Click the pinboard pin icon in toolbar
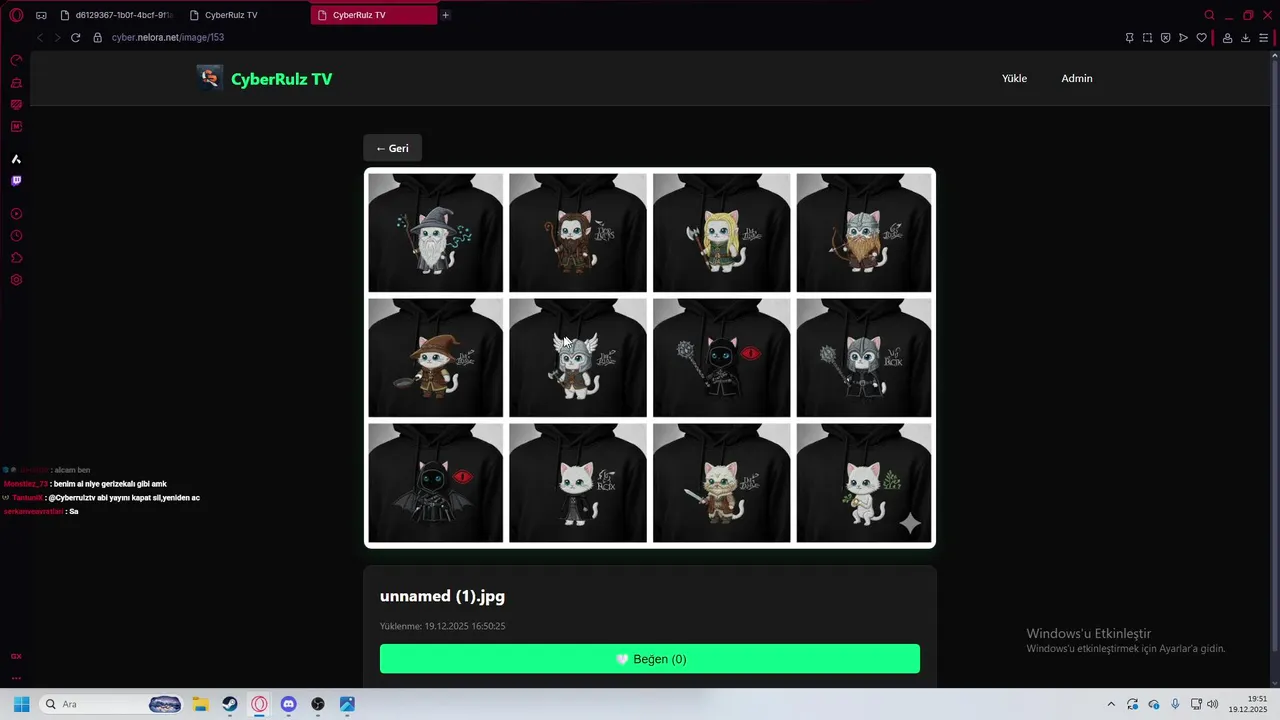This screenshot has height=720, width=1280. (1129, 38)
